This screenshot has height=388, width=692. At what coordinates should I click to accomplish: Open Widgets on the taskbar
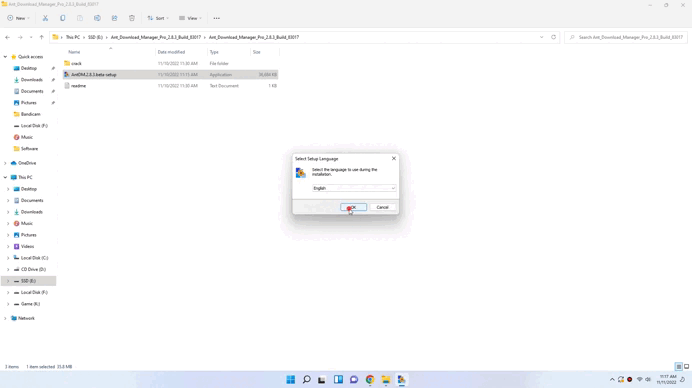pyautogui.click(x=338, y=380)
